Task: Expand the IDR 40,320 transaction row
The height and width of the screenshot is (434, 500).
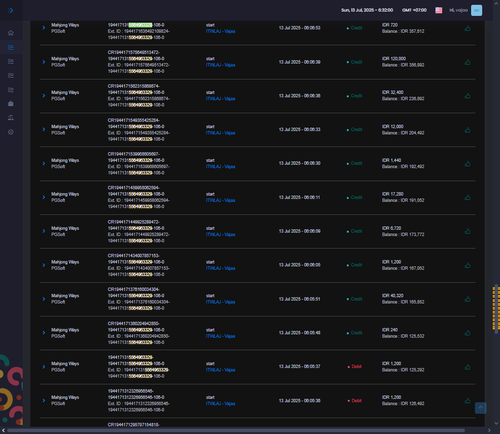Action: coord(44,299)
